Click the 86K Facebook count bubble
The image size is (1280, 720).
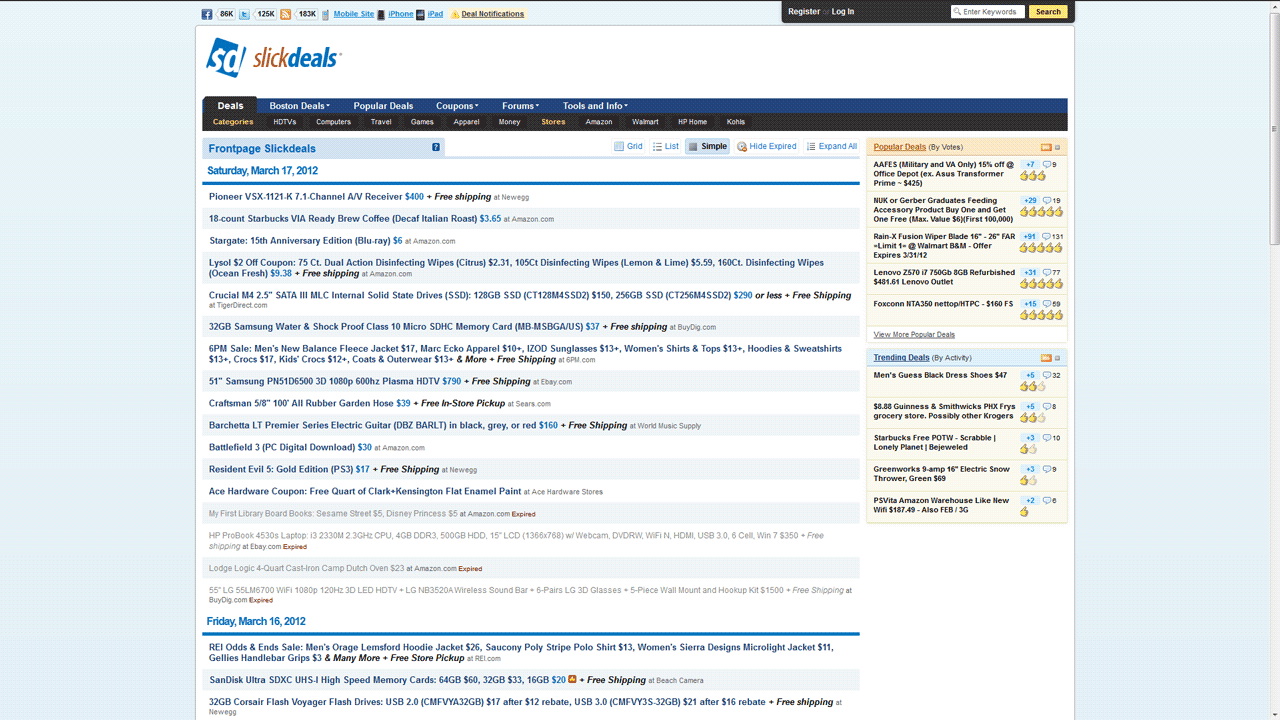click(x=226, y=14)
